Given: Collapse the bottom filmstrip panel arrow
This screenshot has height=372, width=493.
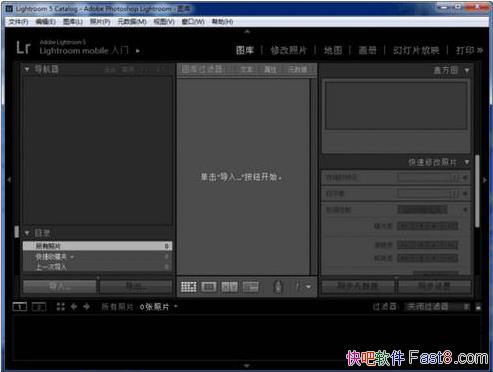Looking at the screenshot, I should (x=247, y=366).
